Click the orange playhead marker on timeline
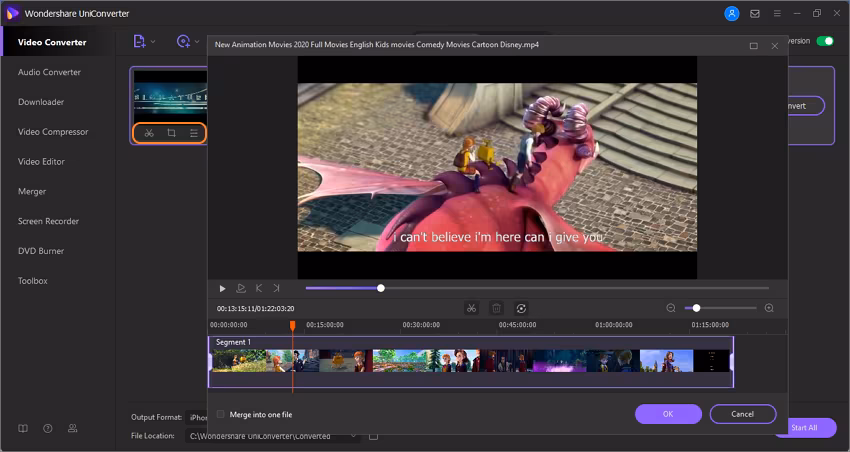The height and width of the screenshot is (452, 850). pos(293,325)
